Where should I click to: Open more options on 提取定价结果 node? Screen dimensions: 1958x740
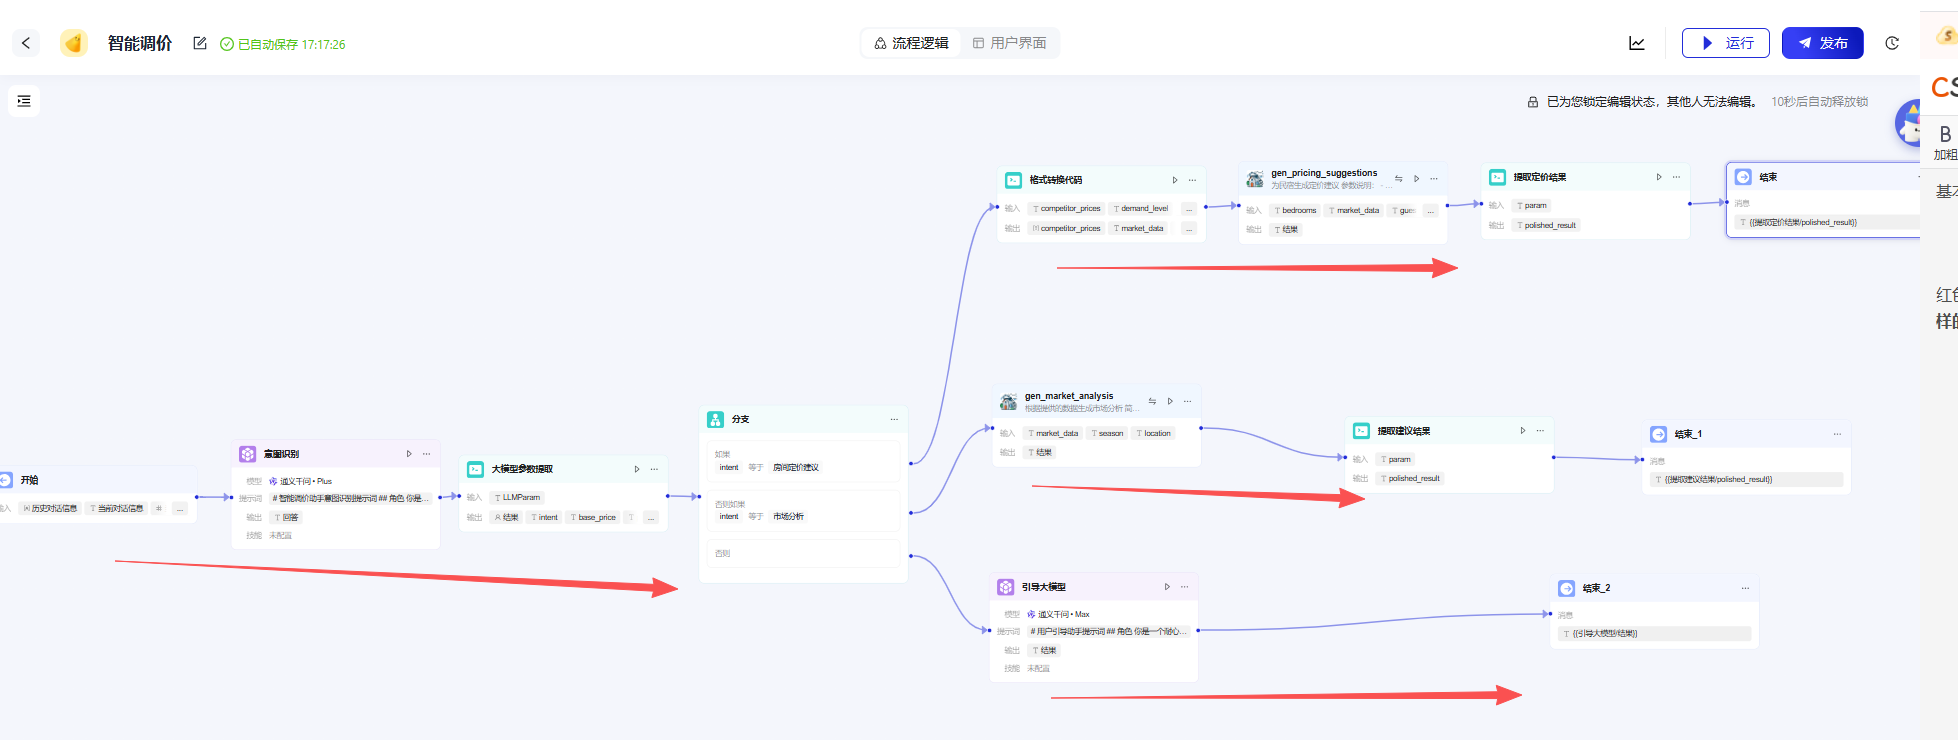coord(1676,177)
